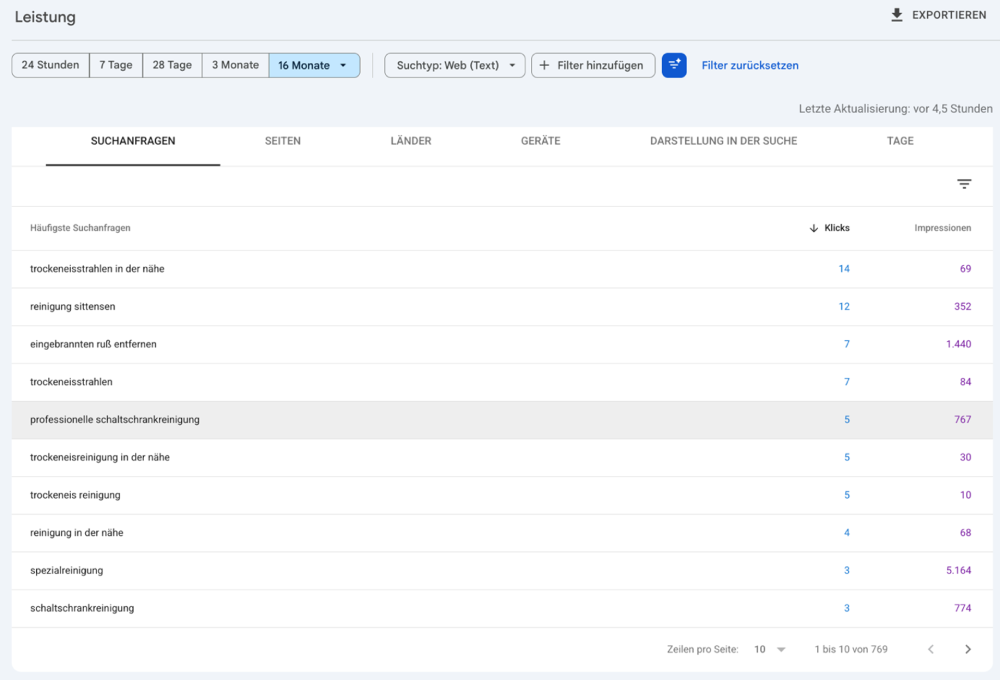Select the 24 Stunden date range
The height and width of the screenshot is (680, 1000).
pos(50,65)
